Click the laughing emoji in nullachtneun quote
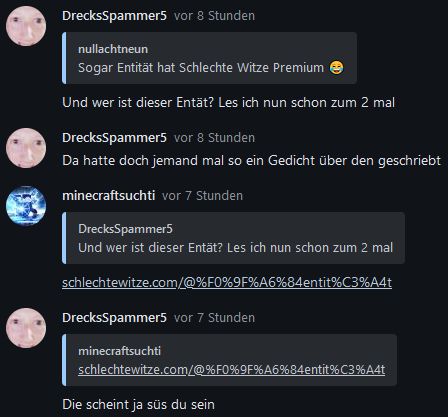 [x=336, y=68]
